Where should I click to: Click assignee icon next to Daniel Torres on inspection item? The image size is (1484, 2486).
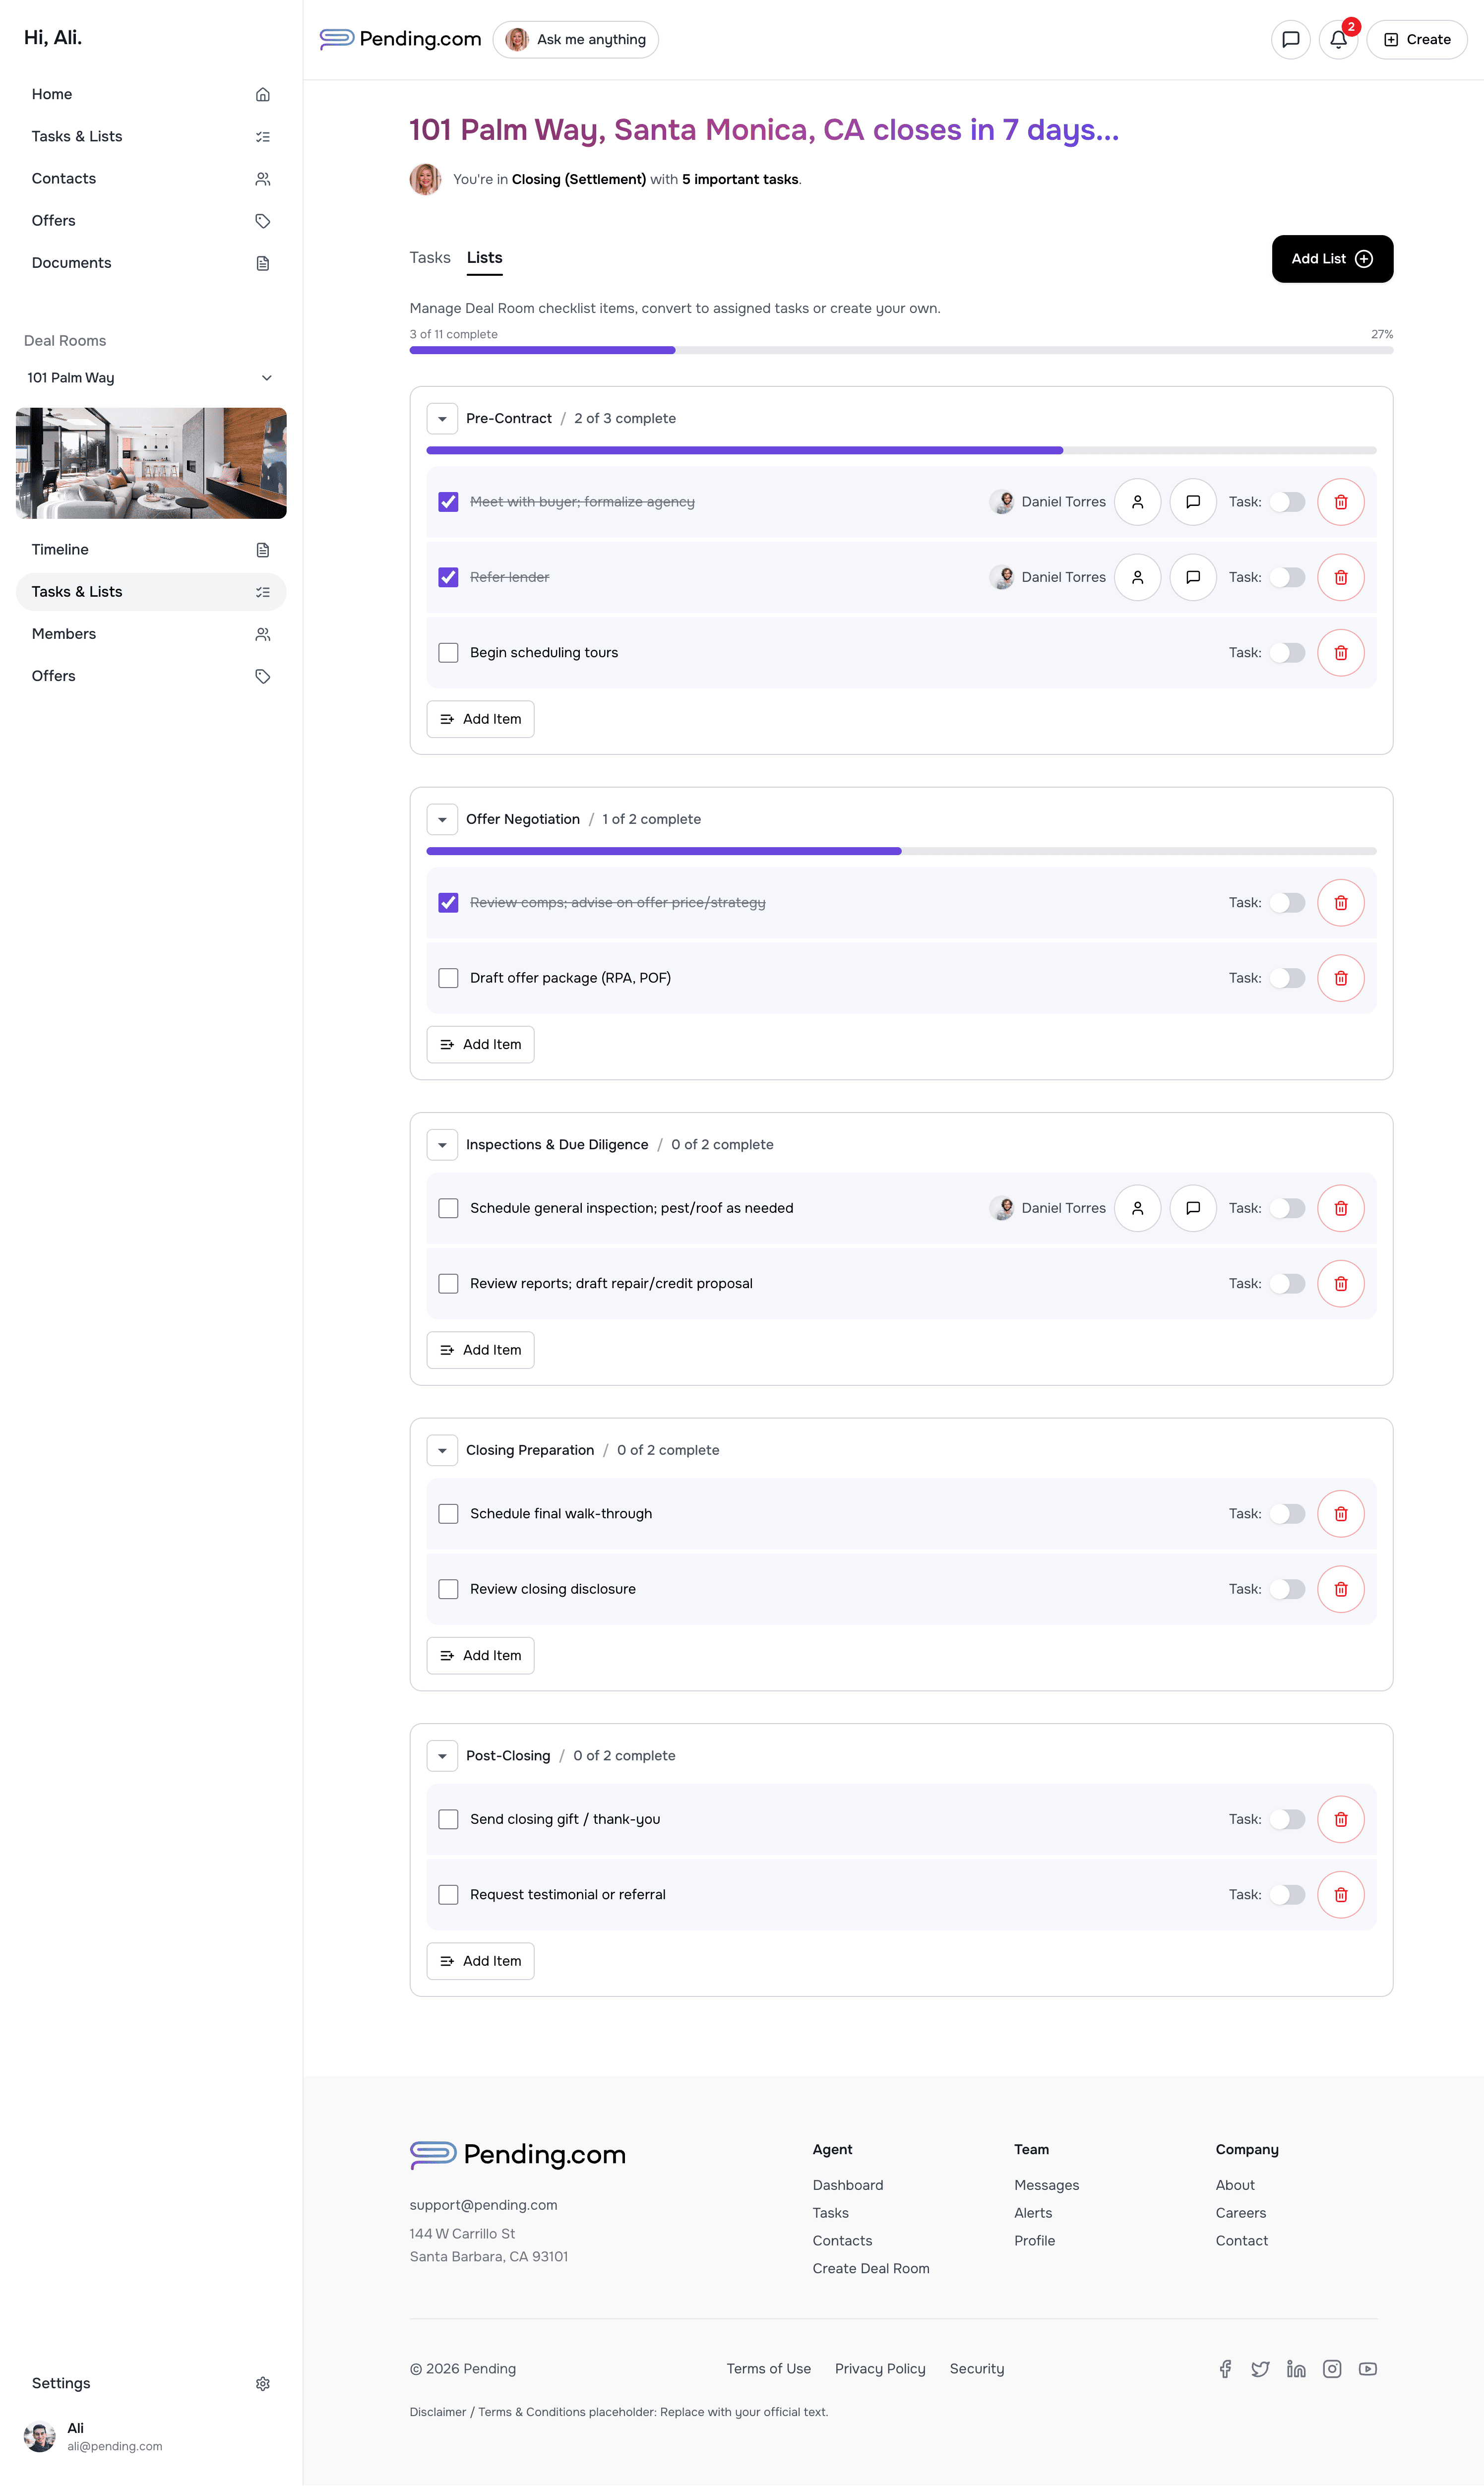(x=1137, y=1208)
